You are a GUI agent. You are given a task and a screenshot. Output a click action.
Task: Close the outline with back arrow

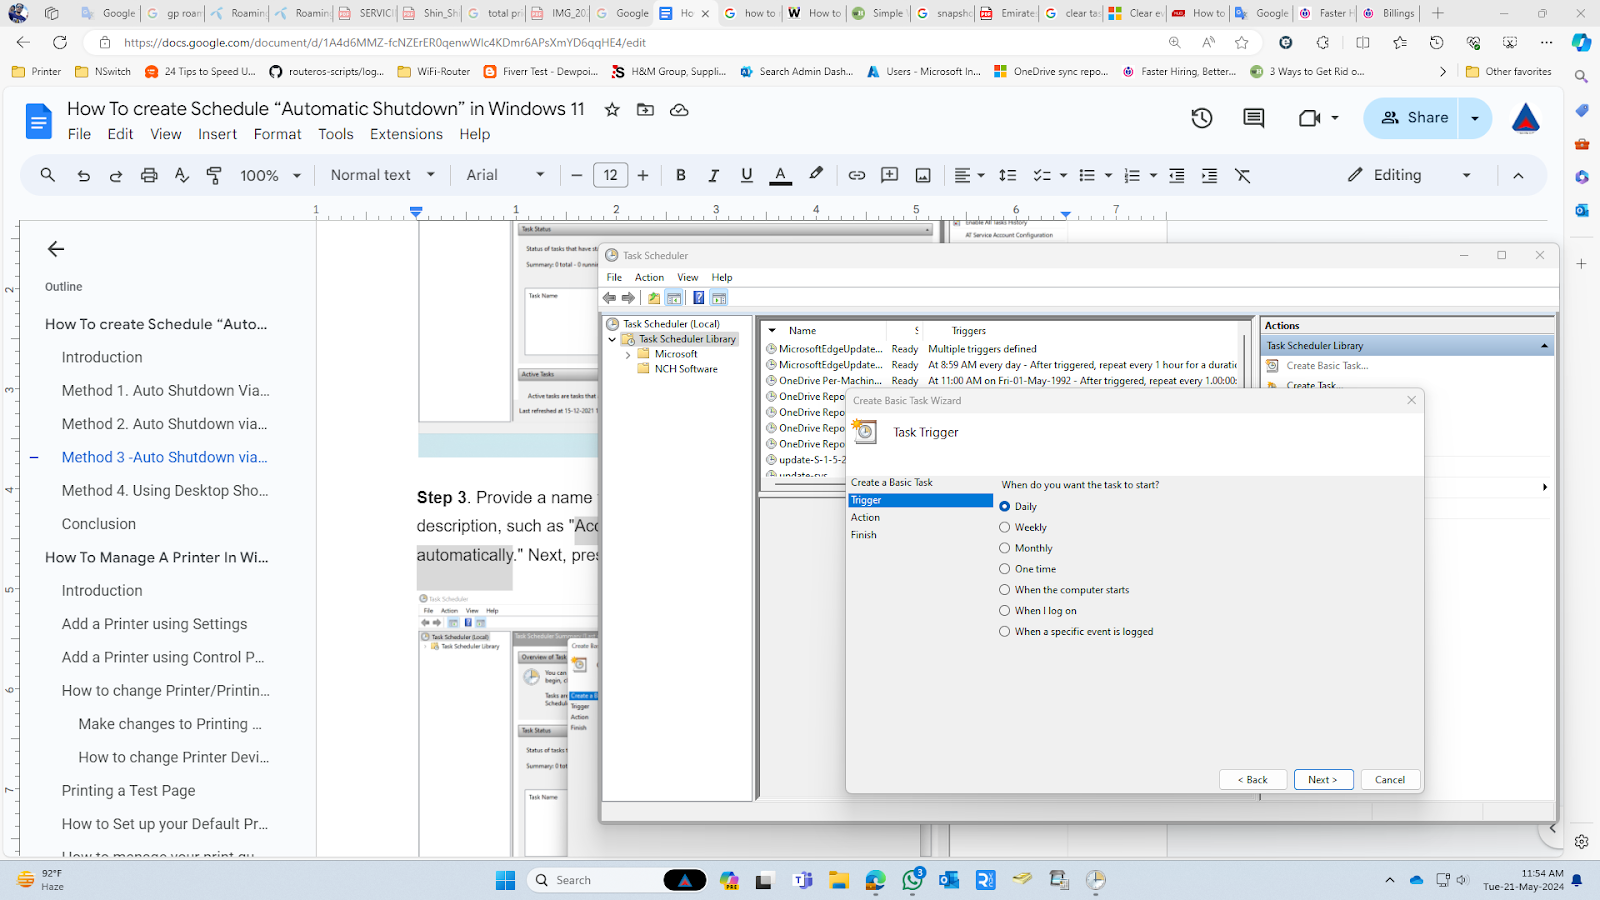pyautogui.click(x=56, y=249)
